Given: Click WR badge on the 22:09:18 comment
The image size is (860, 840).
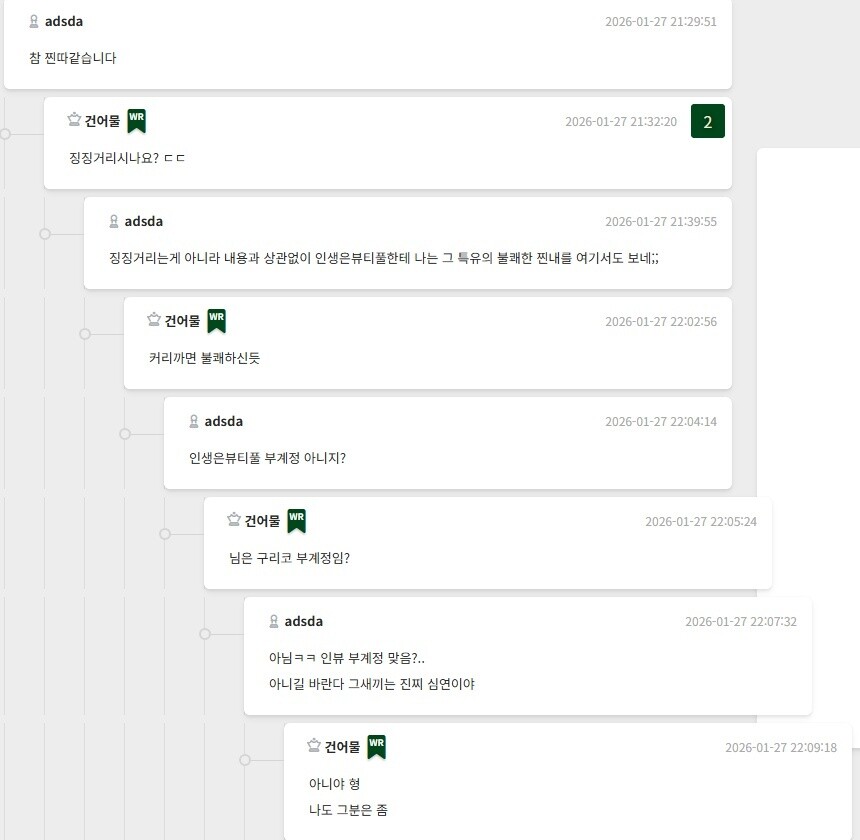Looking at the screenshot, I should pos(377,747).
